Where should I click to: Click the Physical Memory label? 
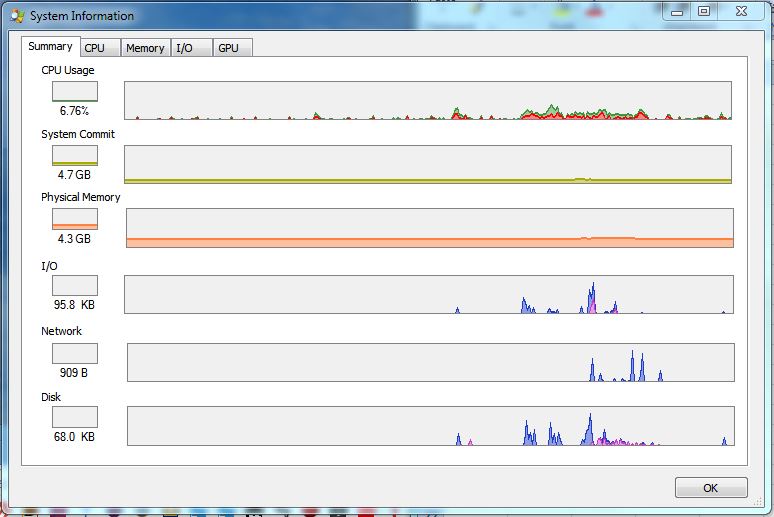pos(81,198)
